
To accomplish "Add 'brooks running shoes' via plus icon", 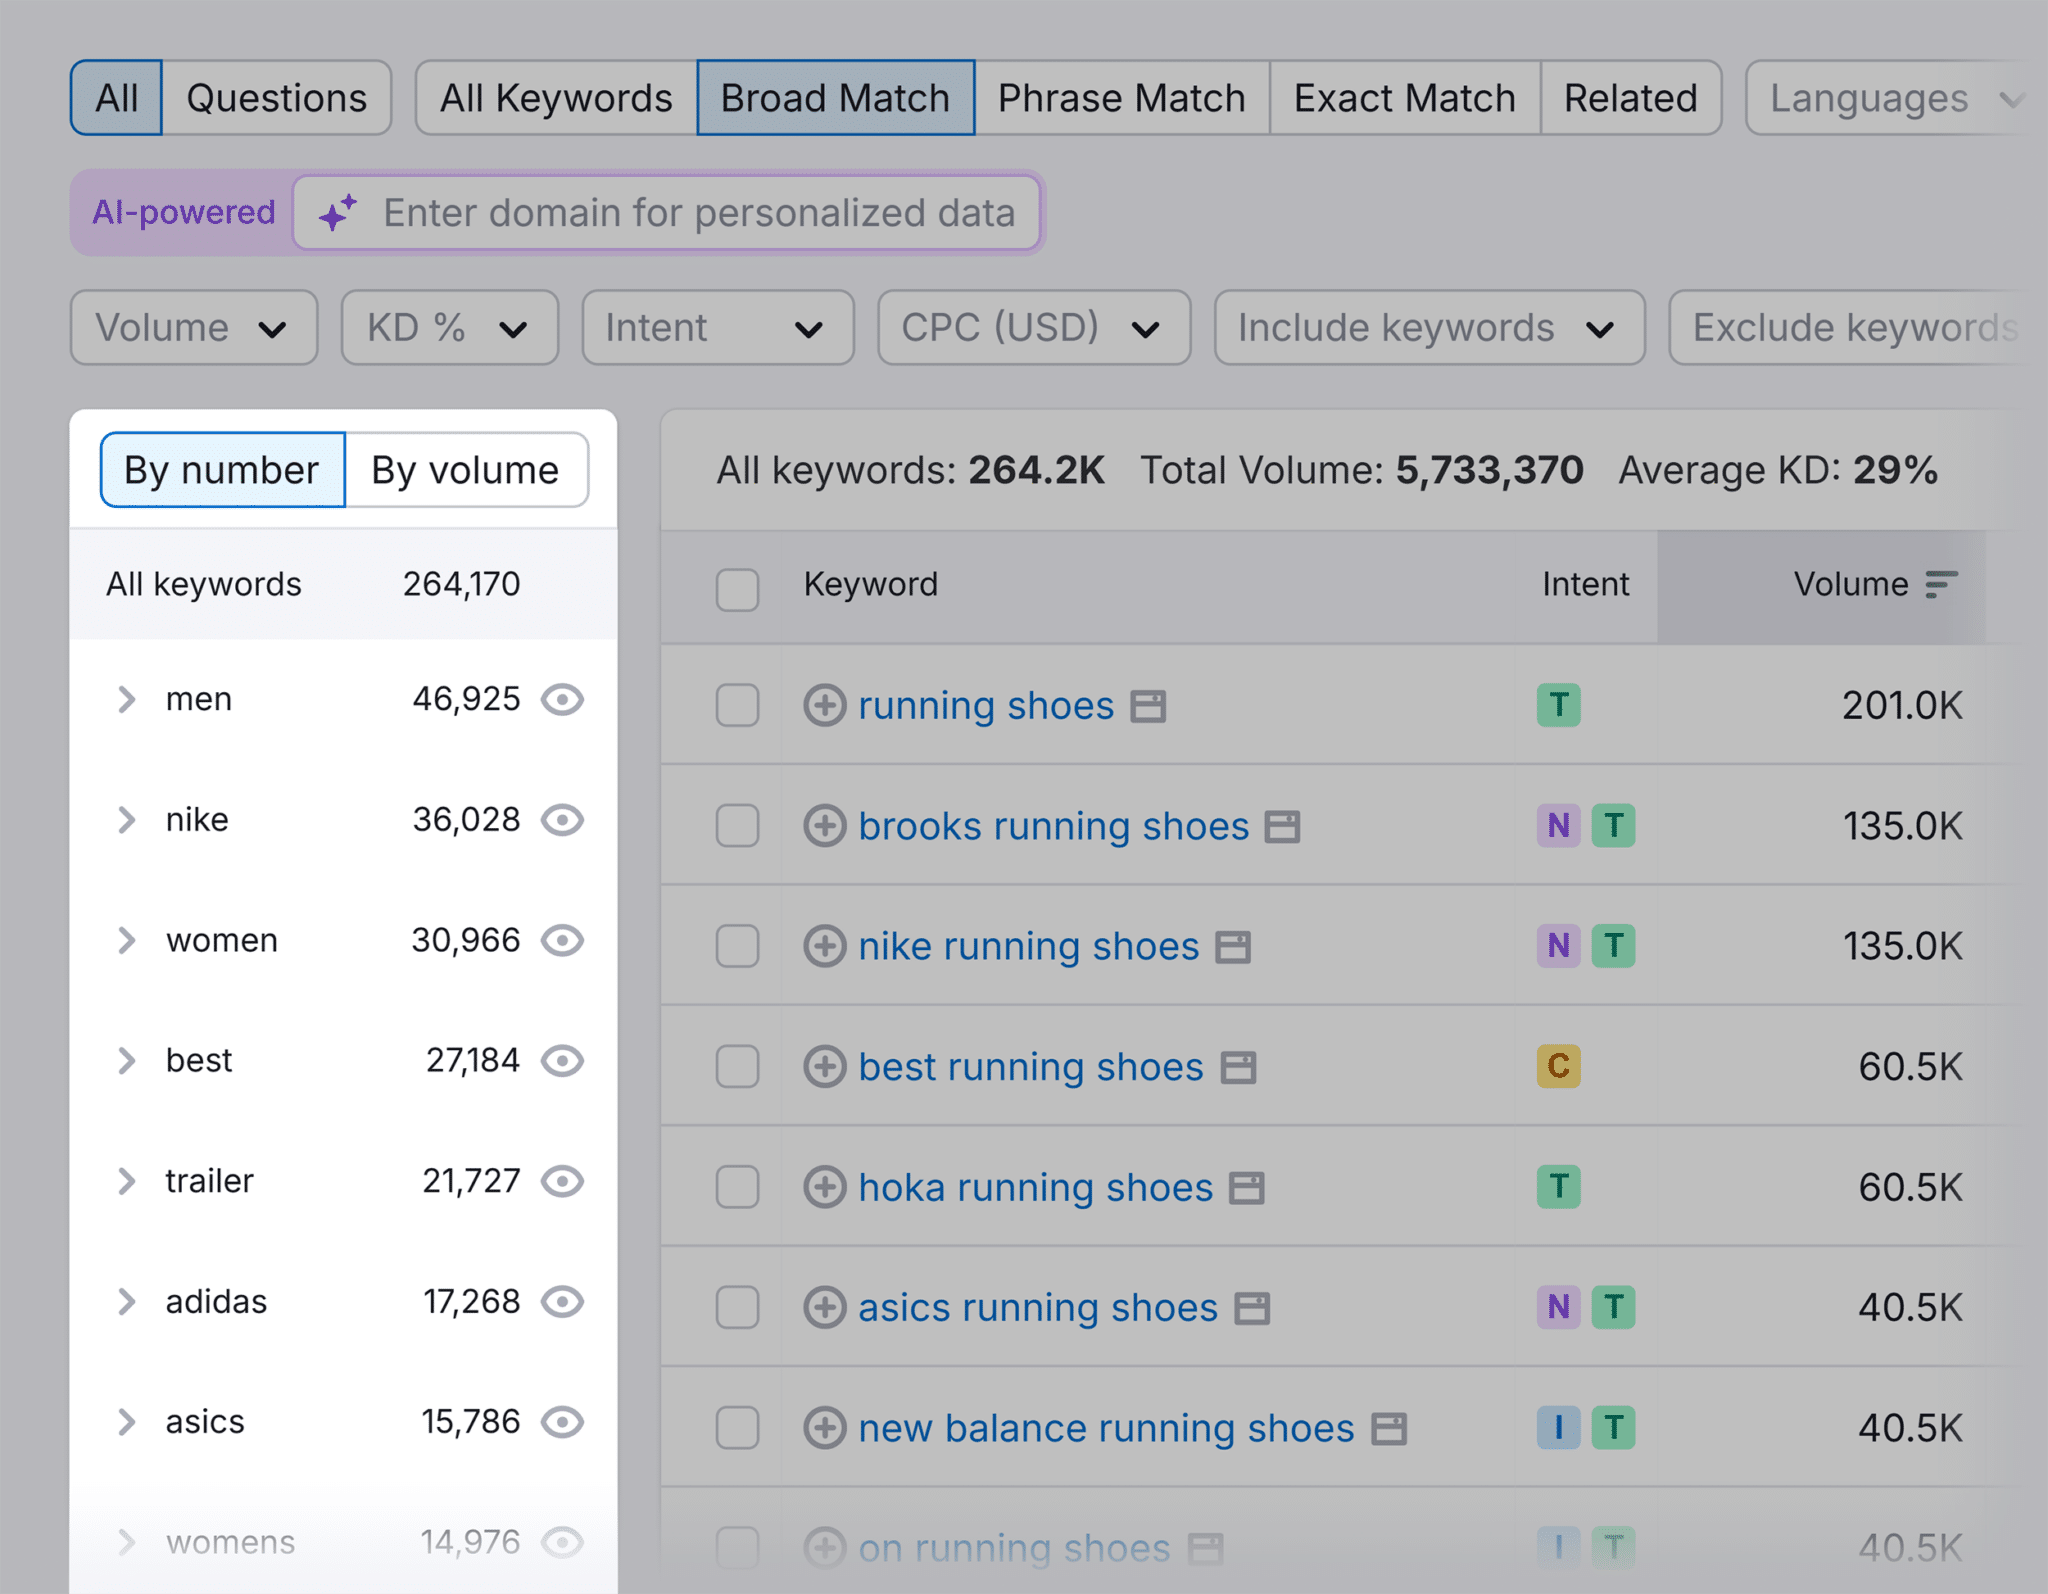I will 825,826.
